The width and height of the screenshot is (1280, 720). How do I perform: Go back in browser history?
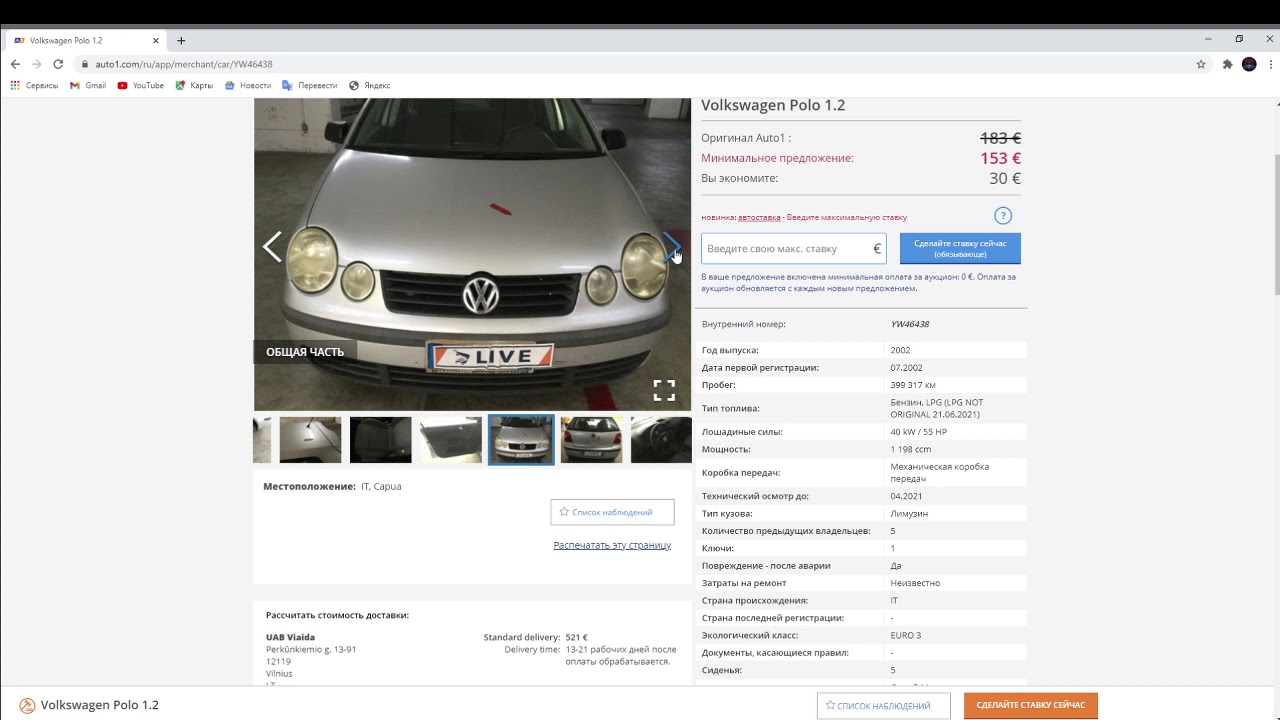click(15, 64)
